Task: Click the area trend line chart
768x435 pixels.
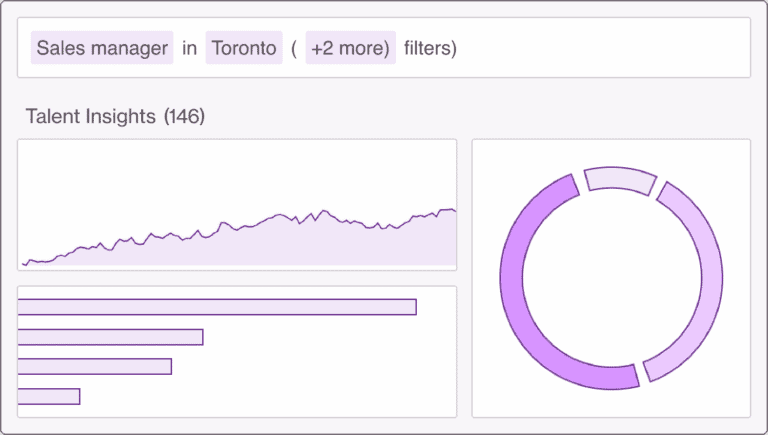Action: [237, 205]
